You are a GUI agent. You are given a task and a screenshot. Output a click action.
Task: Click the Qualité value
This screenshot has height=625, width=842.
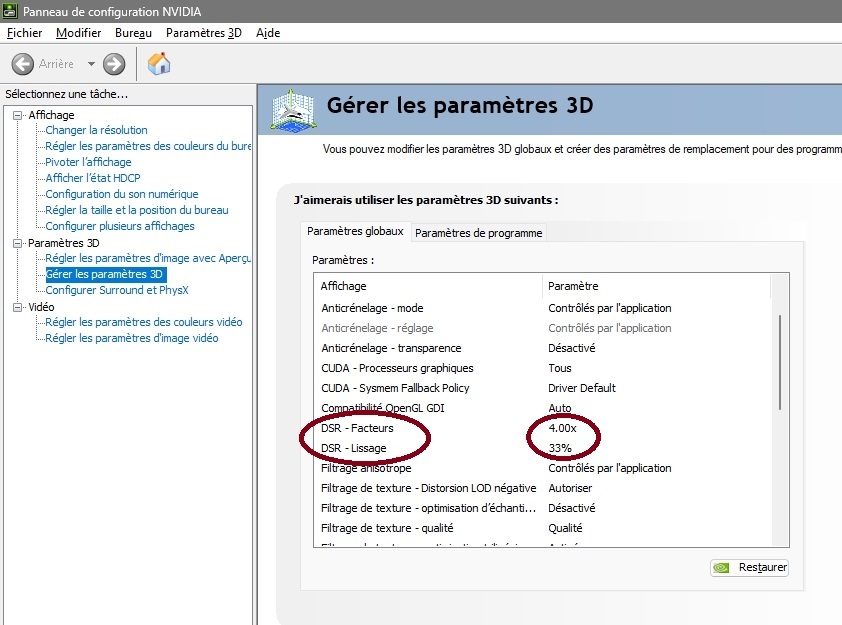(565, 528)
